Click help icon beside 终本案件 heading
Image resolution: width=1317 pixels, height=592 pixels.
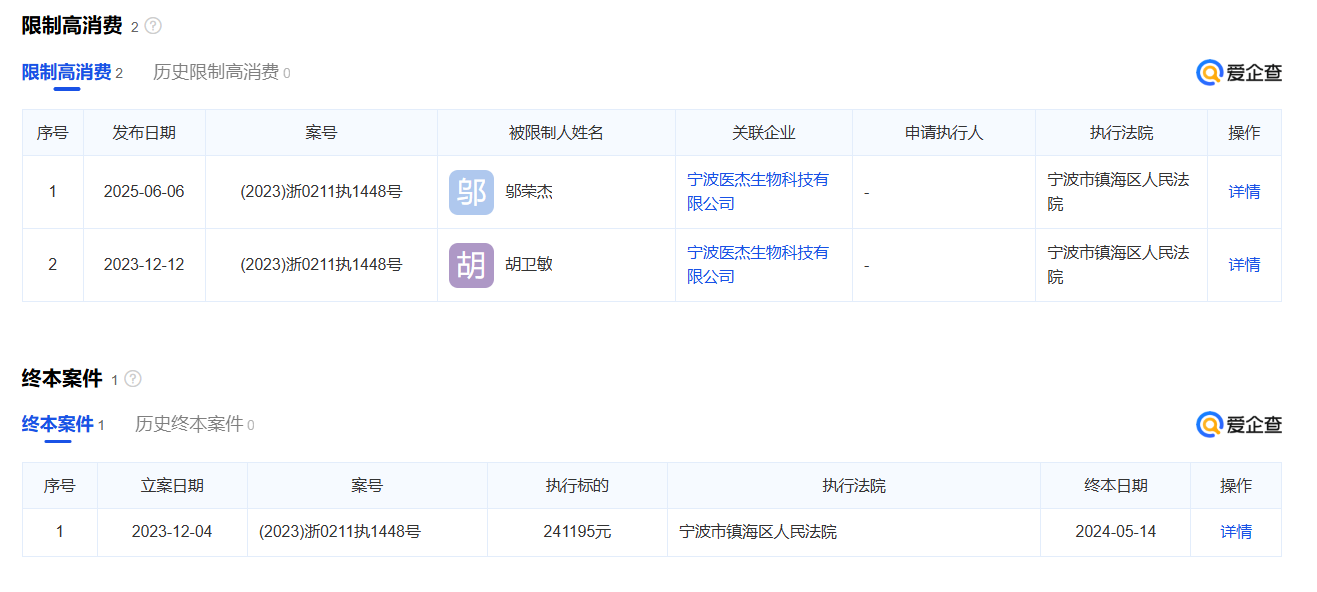[x=133, y=379]
